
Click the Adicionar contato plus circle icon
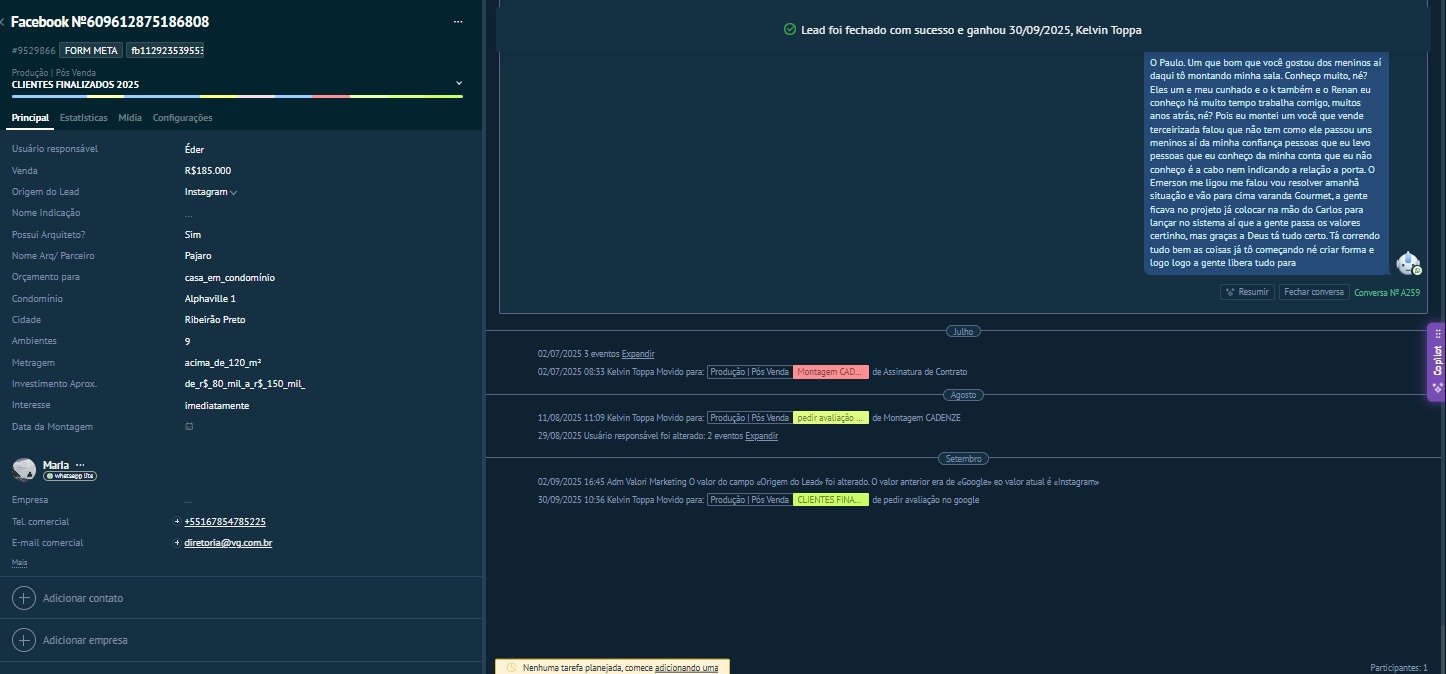25,598
